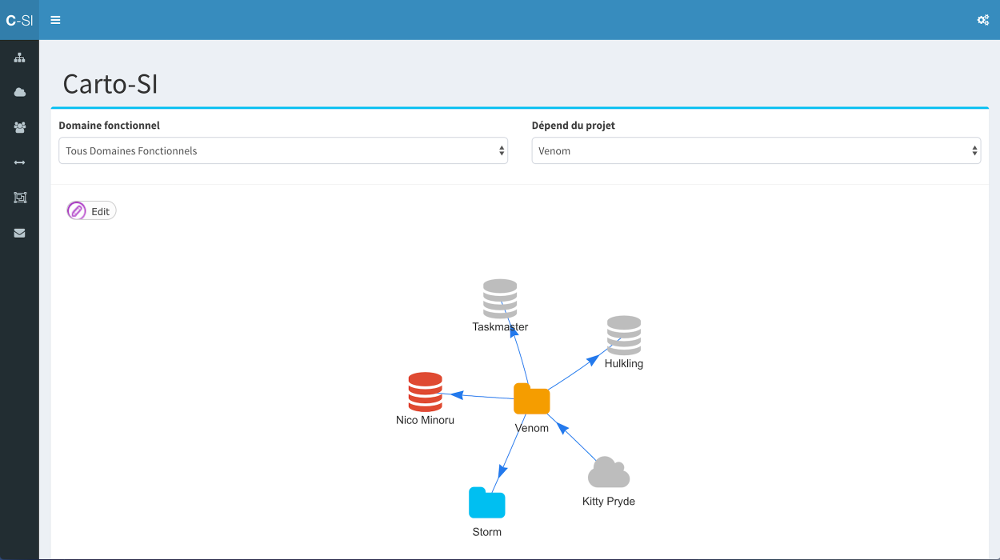This screenshot has height=560, width=1000.
Task: Click the Hulkling database node
Action: click(624, 336)
